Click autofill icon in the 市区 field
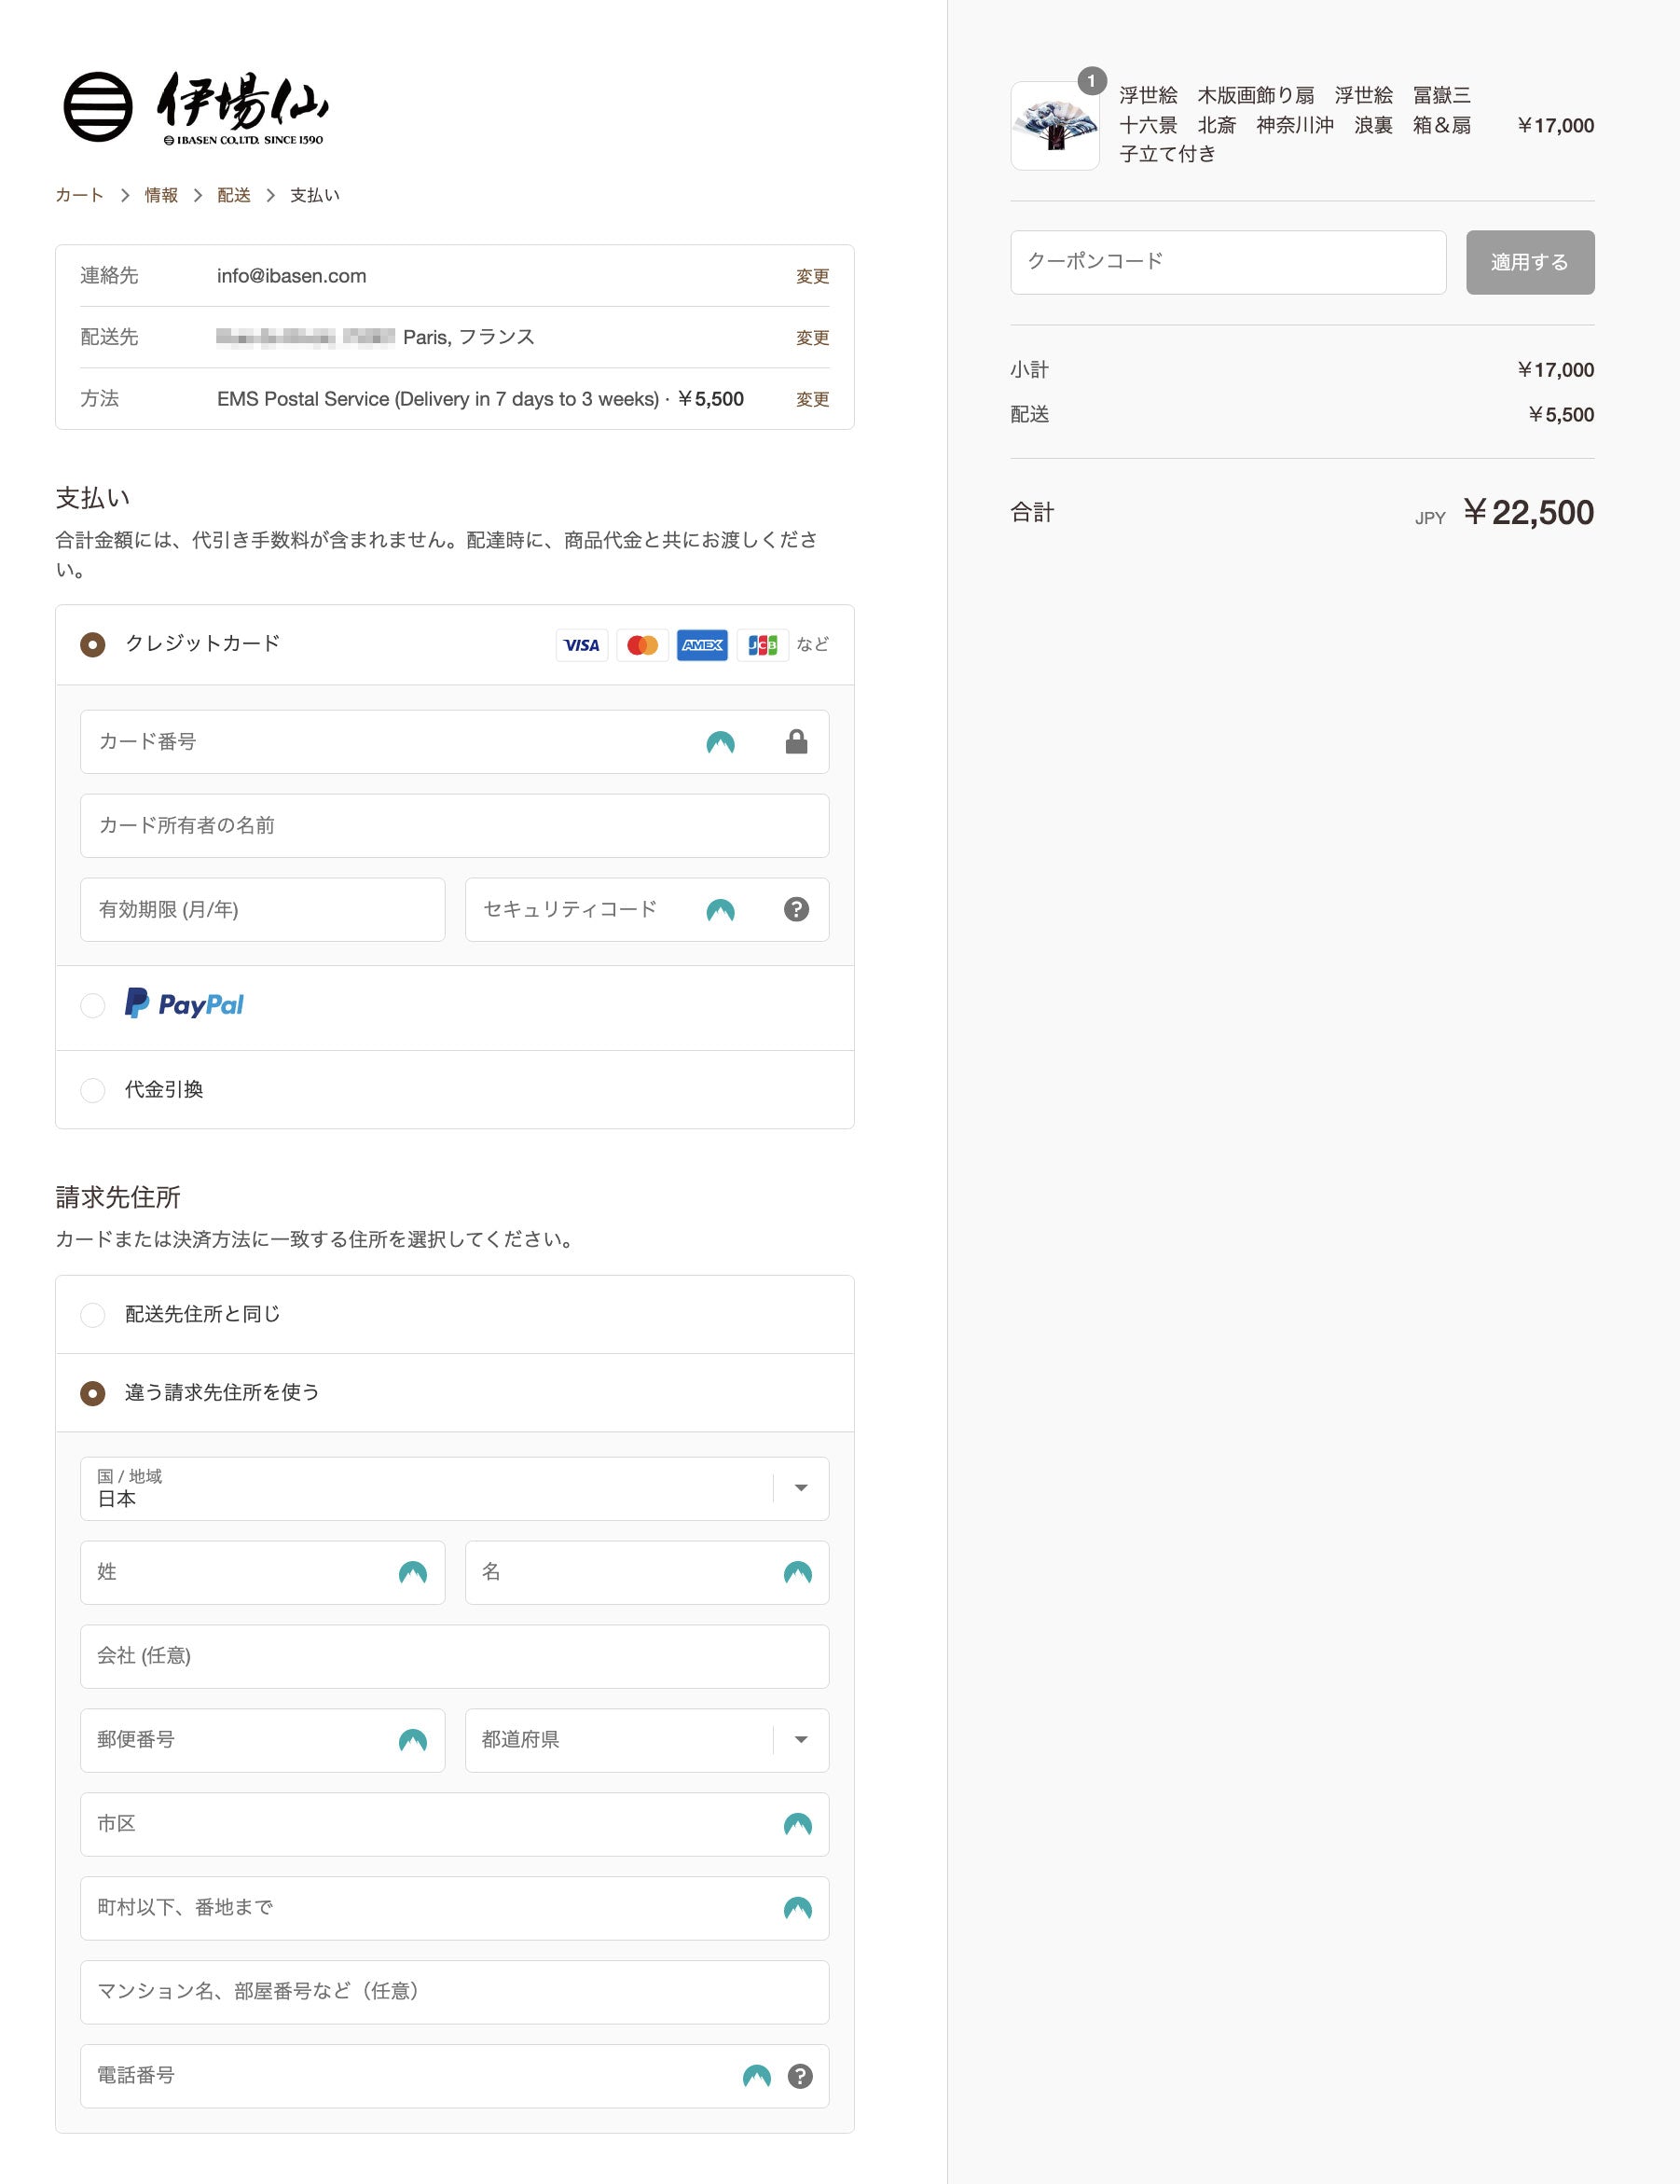This screenshot has height=2184, width=1680. 797,1825
